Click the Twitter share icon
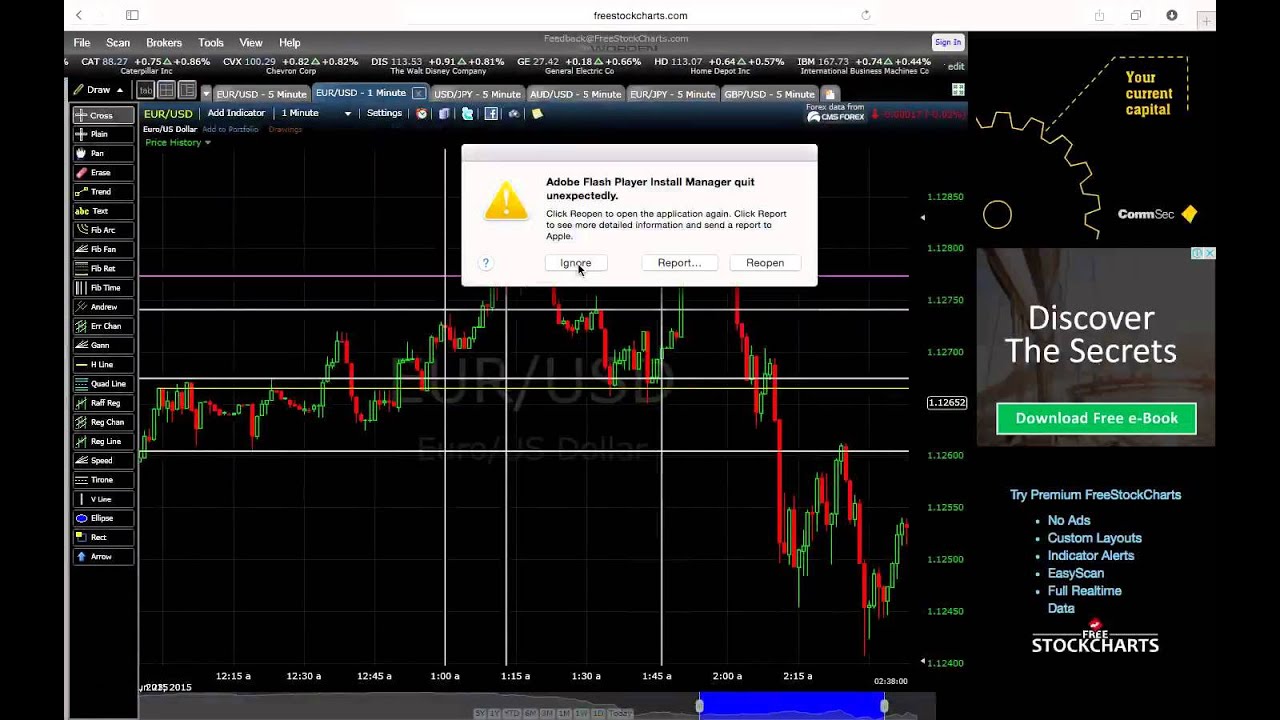 [467, 114]
